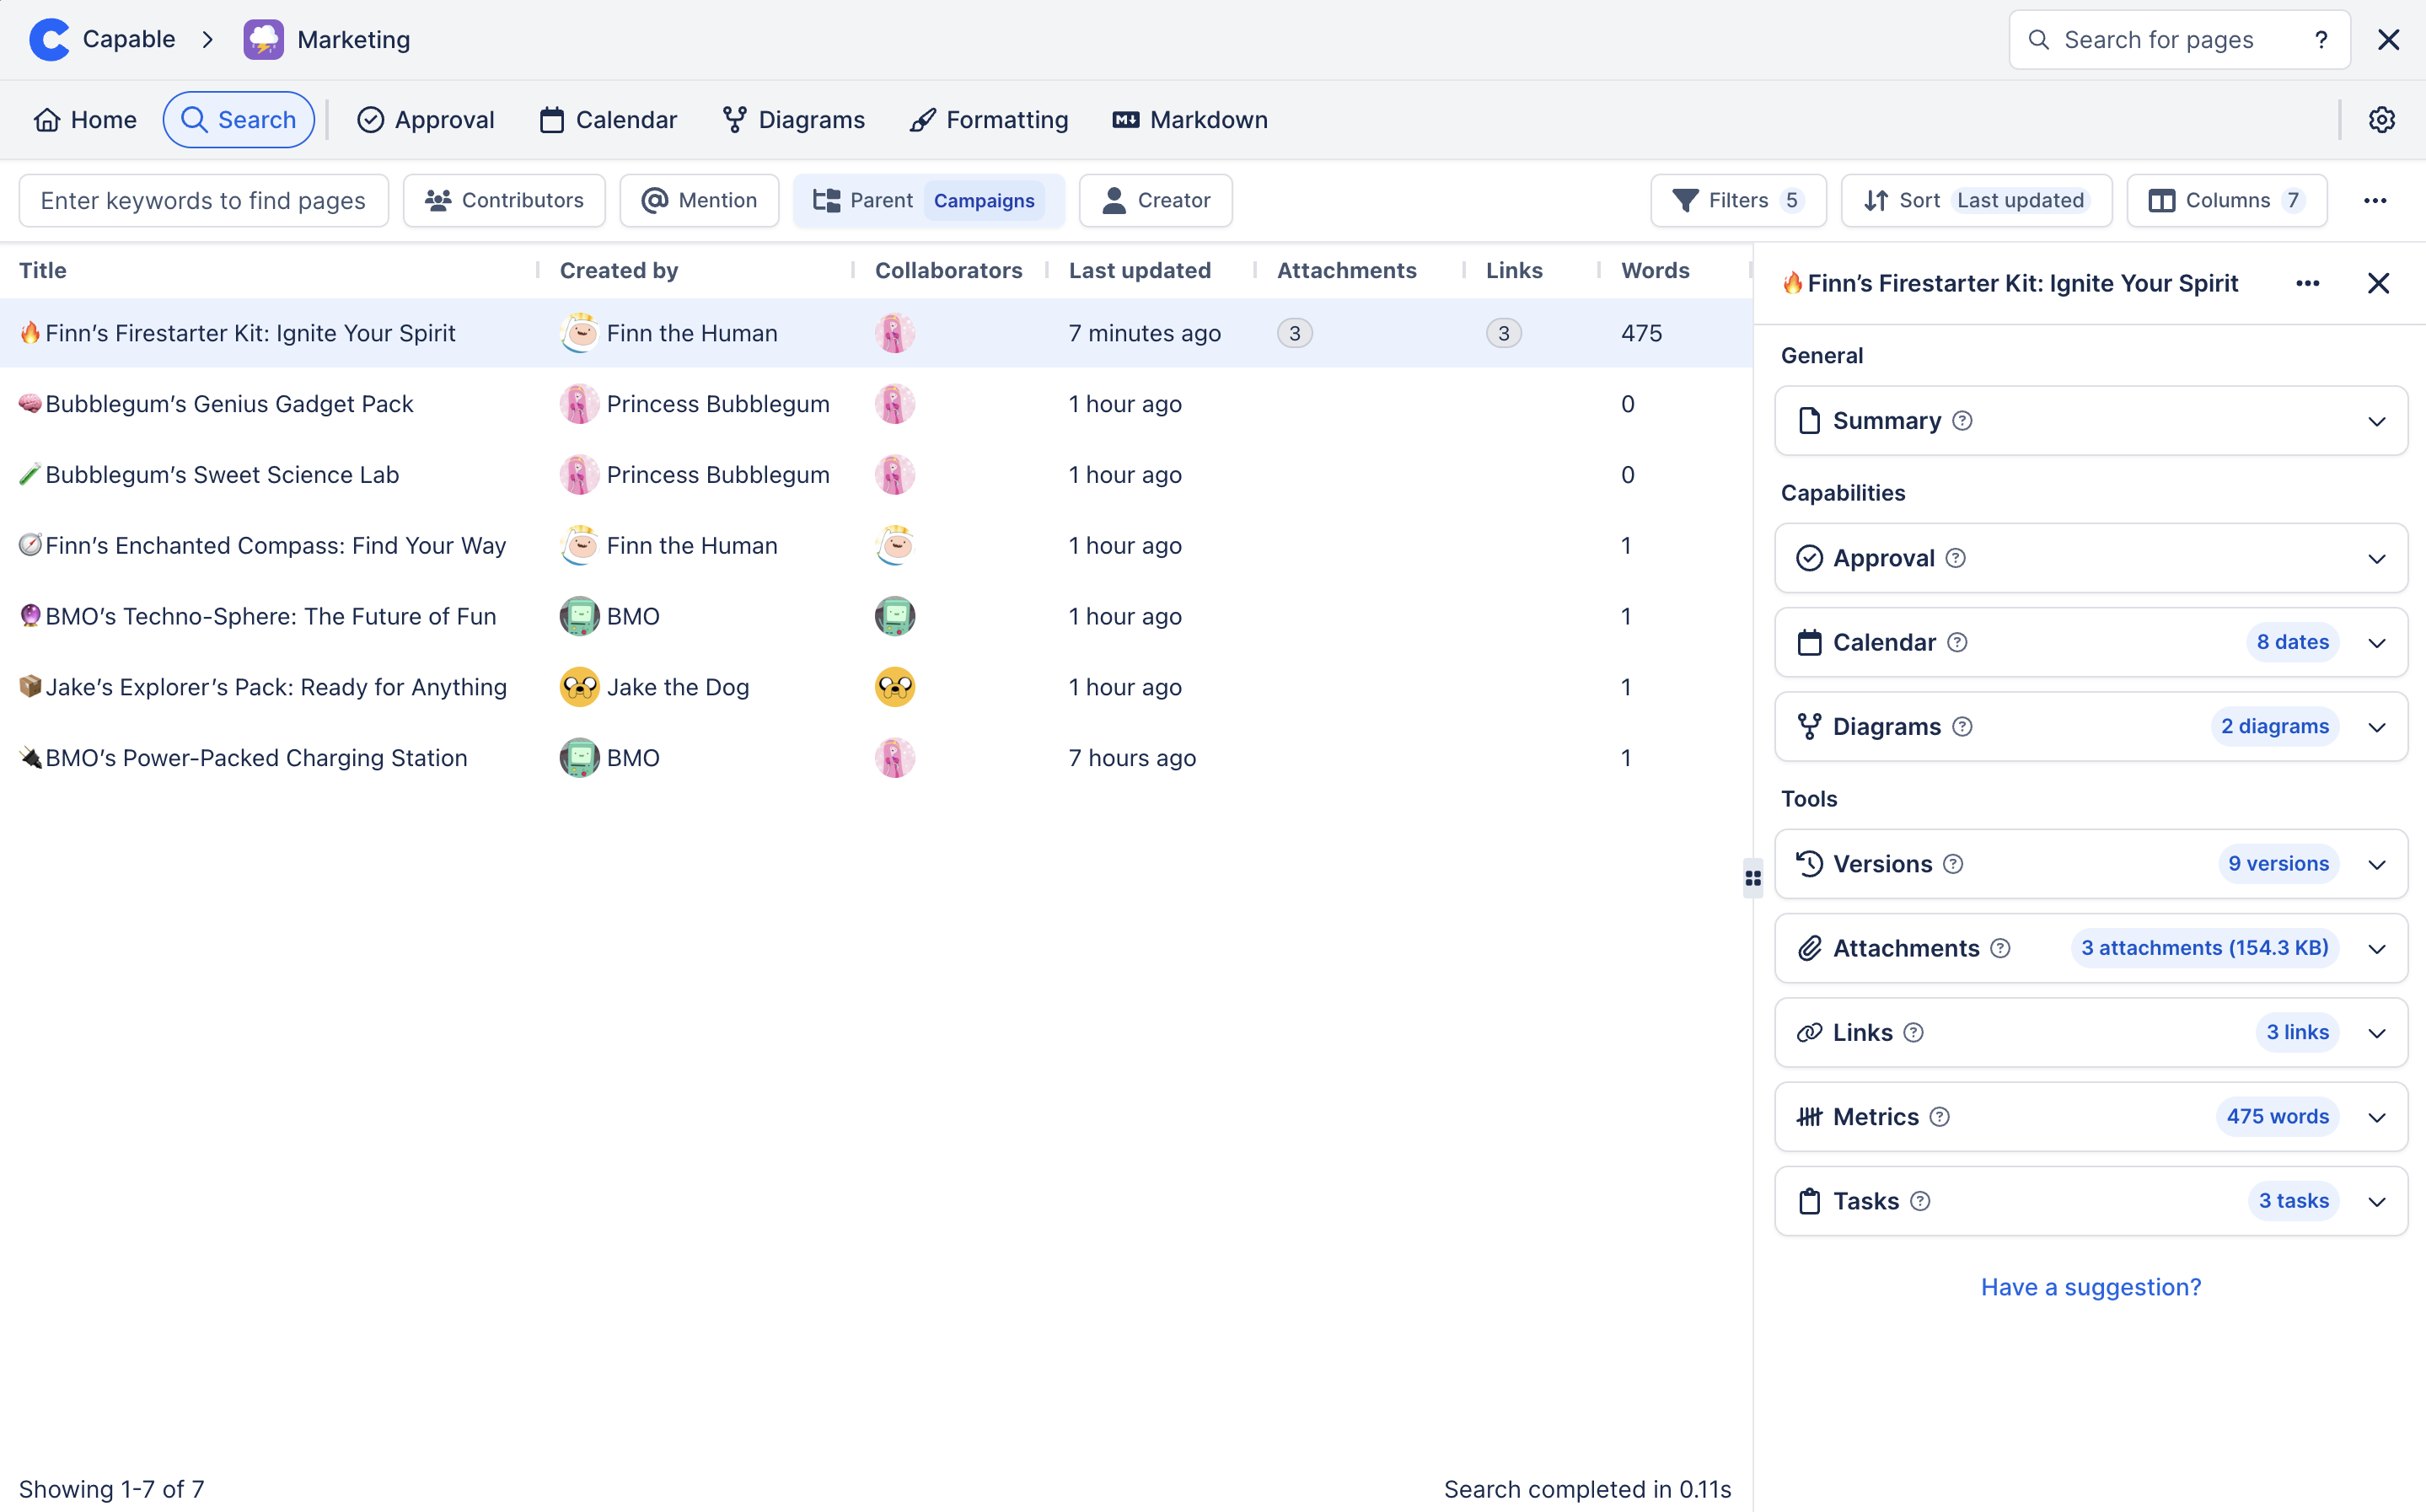Expand the Summary section
The height and width of the screenshot is (1512, 2426).
tap(2376, 421)
